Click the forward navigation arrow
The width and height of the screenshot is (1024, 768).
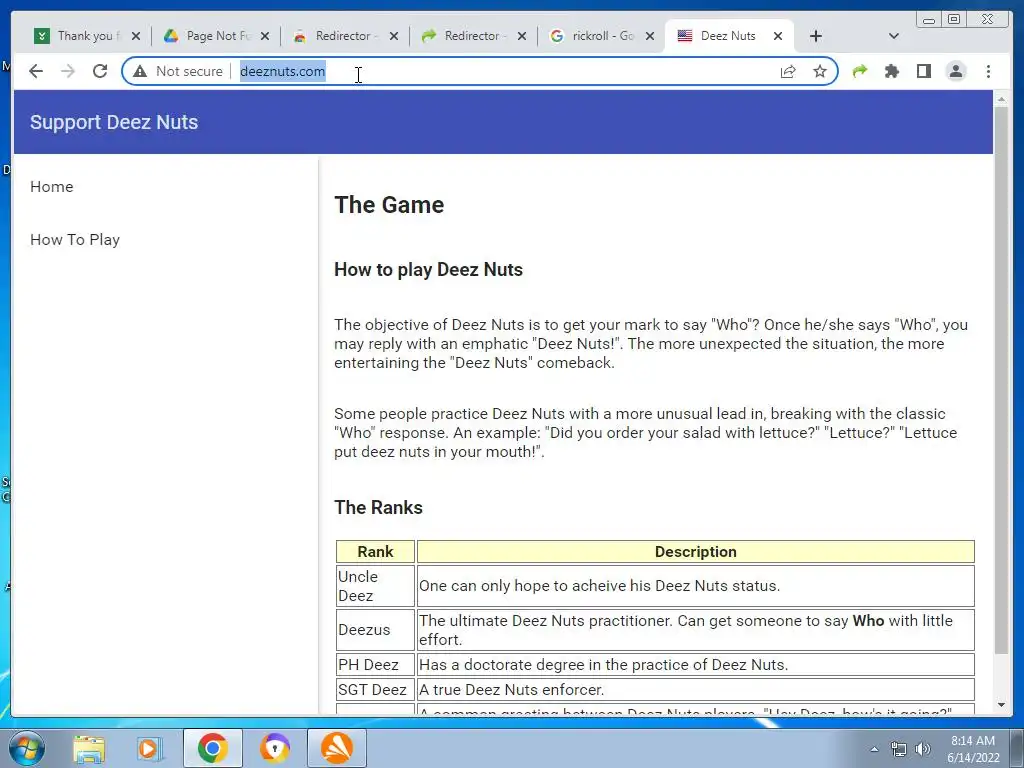68,71
